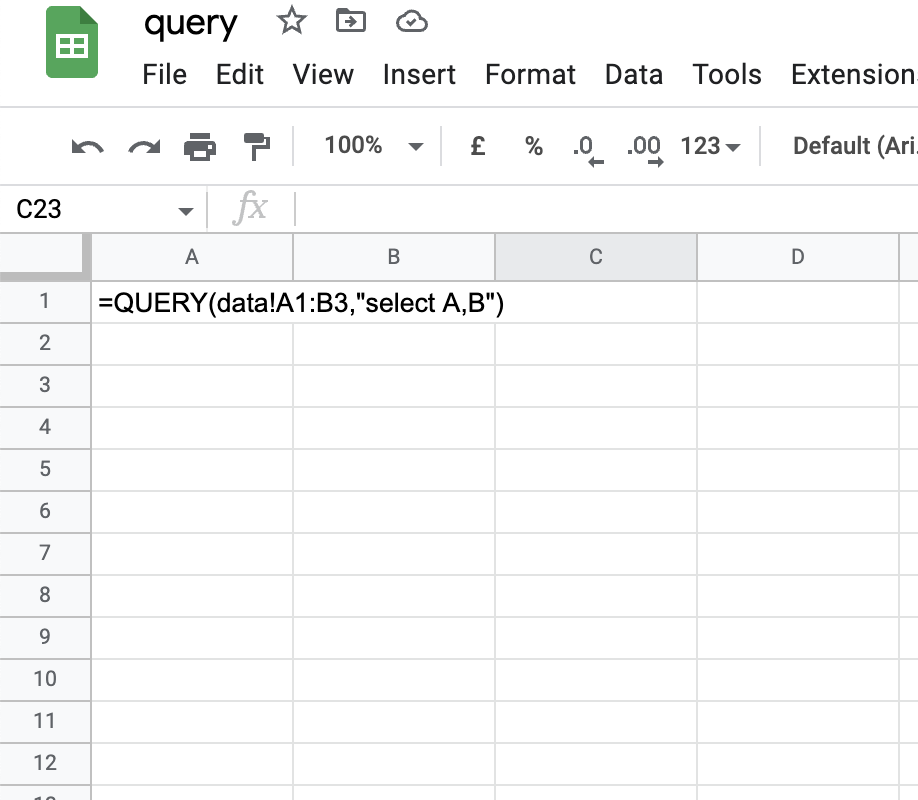Open the Print icon
This screenshot has width=918, height=800.
199,146
